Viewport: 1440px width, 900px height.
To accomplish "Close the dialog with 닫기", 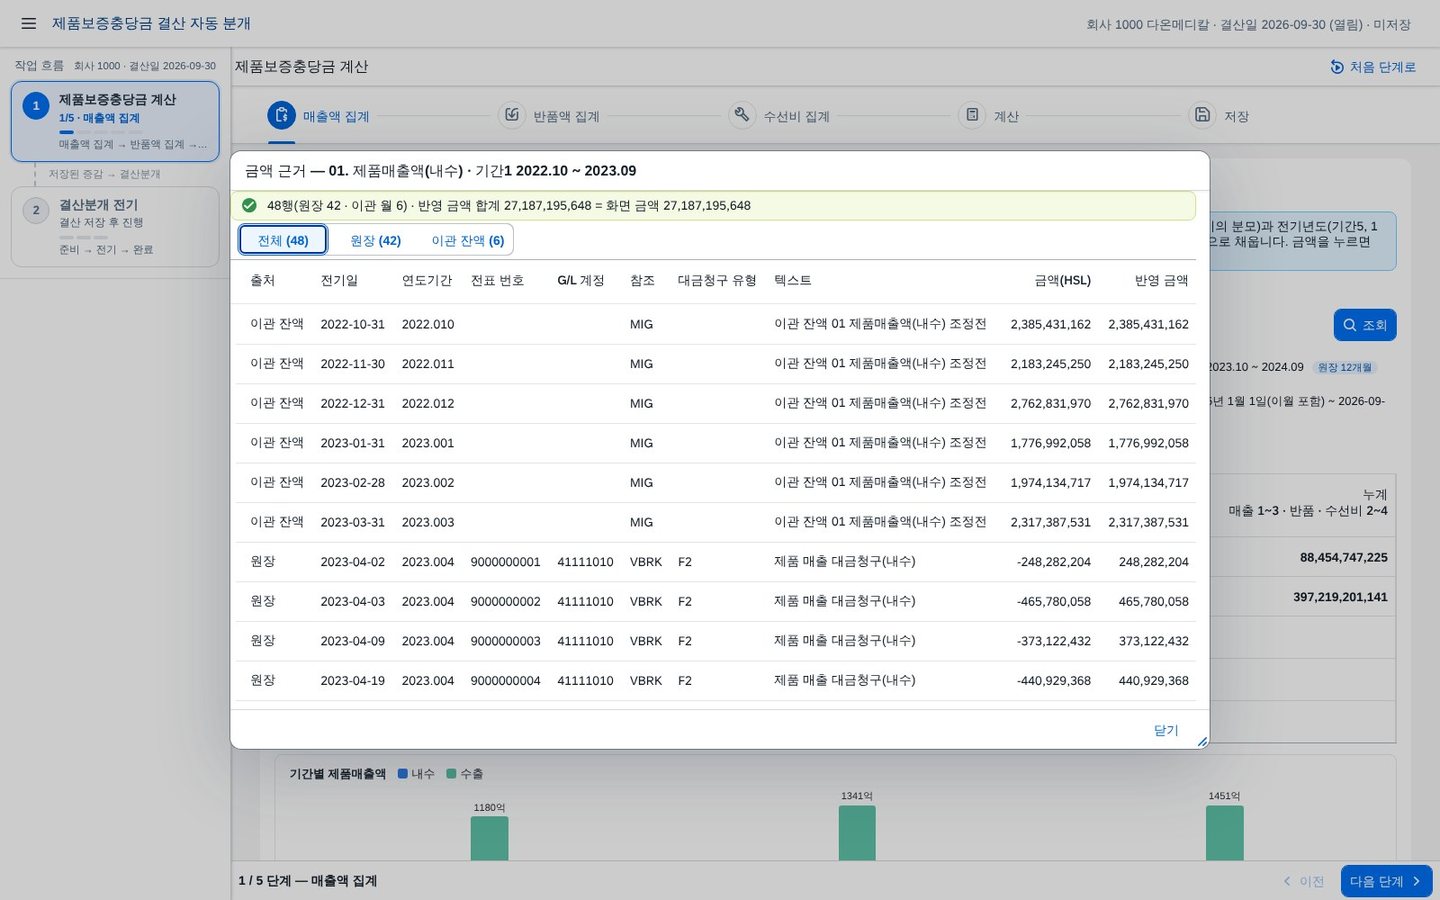I will click(1166, 730).
